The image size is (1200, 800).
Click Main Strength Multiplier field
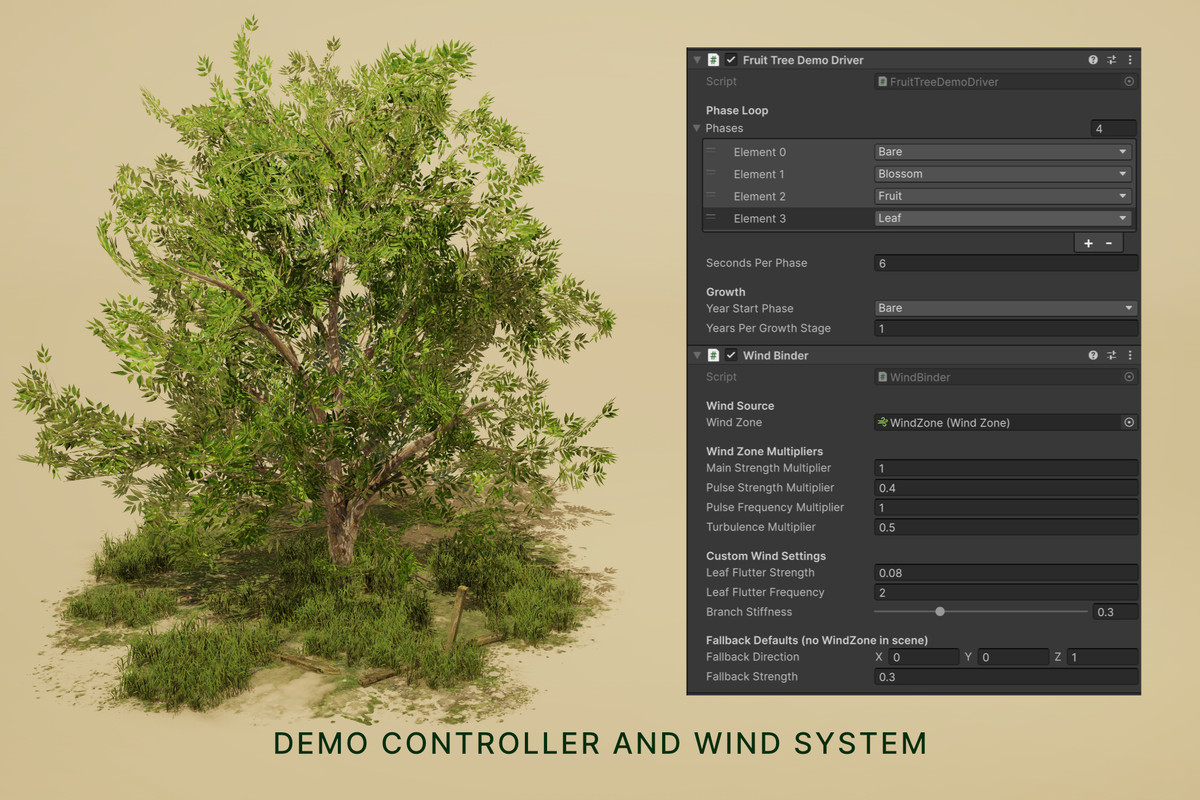1006,468
